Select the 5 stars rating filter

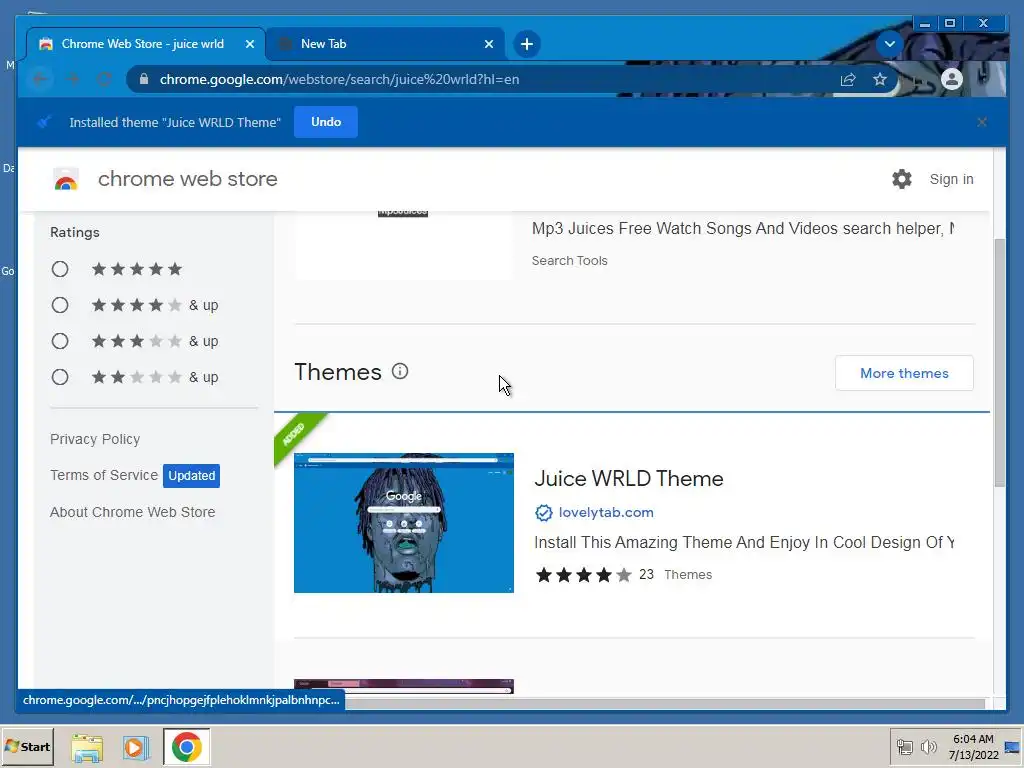tap(60, 269)
